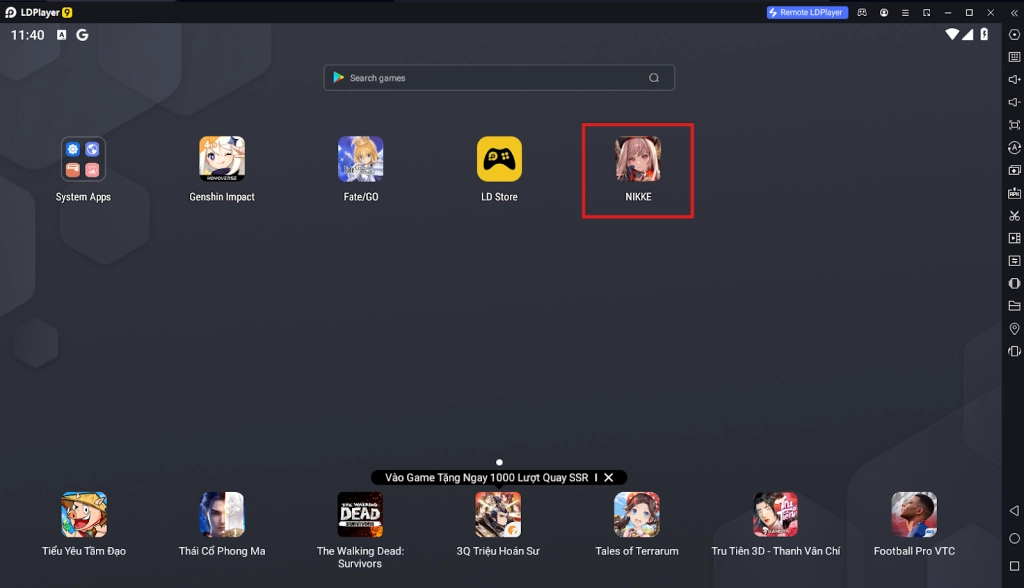Launch Genshin Impact

222,169
